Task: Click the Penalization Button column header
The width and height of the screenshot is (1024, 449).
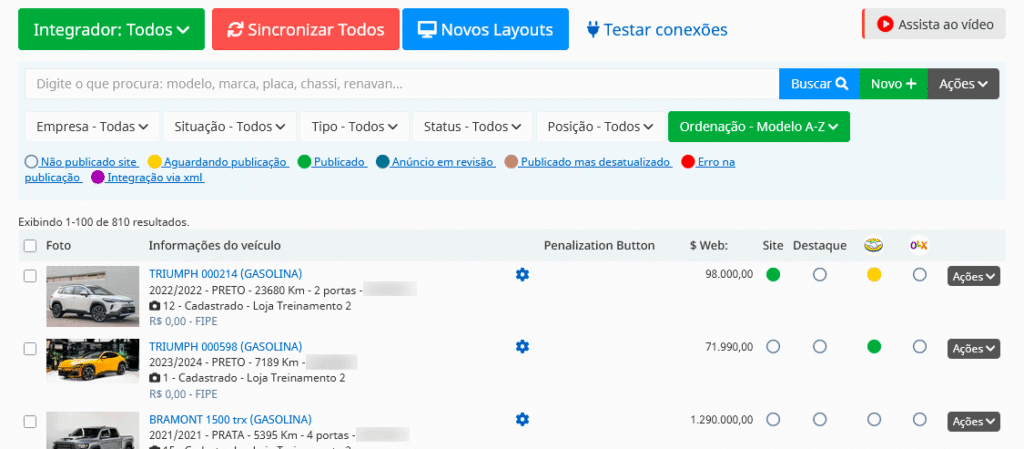Action: [x=599, y=245]
